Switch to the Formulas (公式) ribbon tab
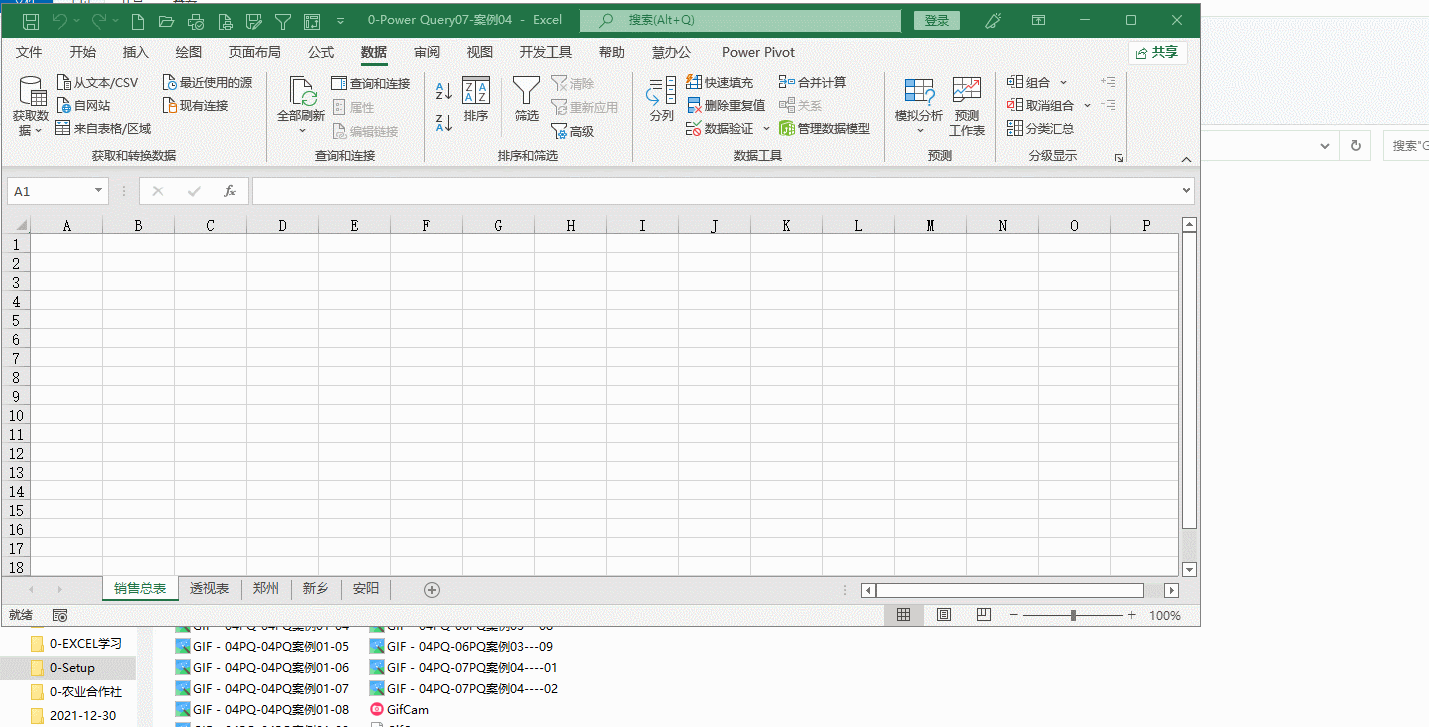The height and width of the screenshot is (727, 1429). coord(320,52)
